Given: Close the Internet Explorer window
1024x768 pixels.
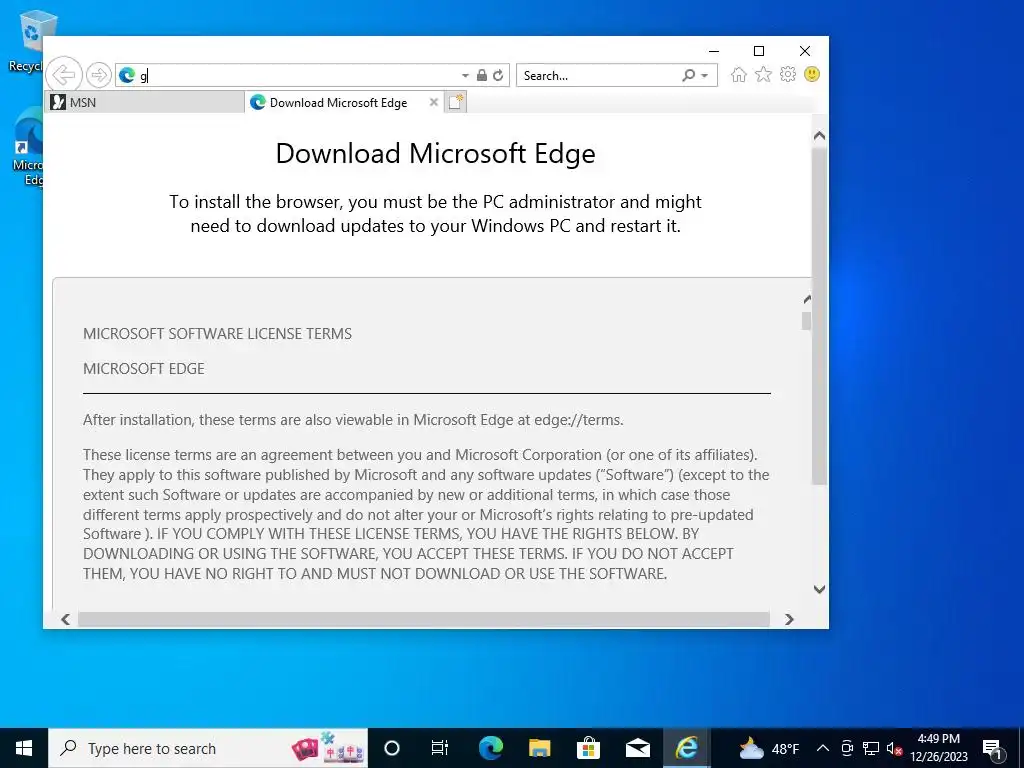Looking at the screenshot, I should [805, 51].
